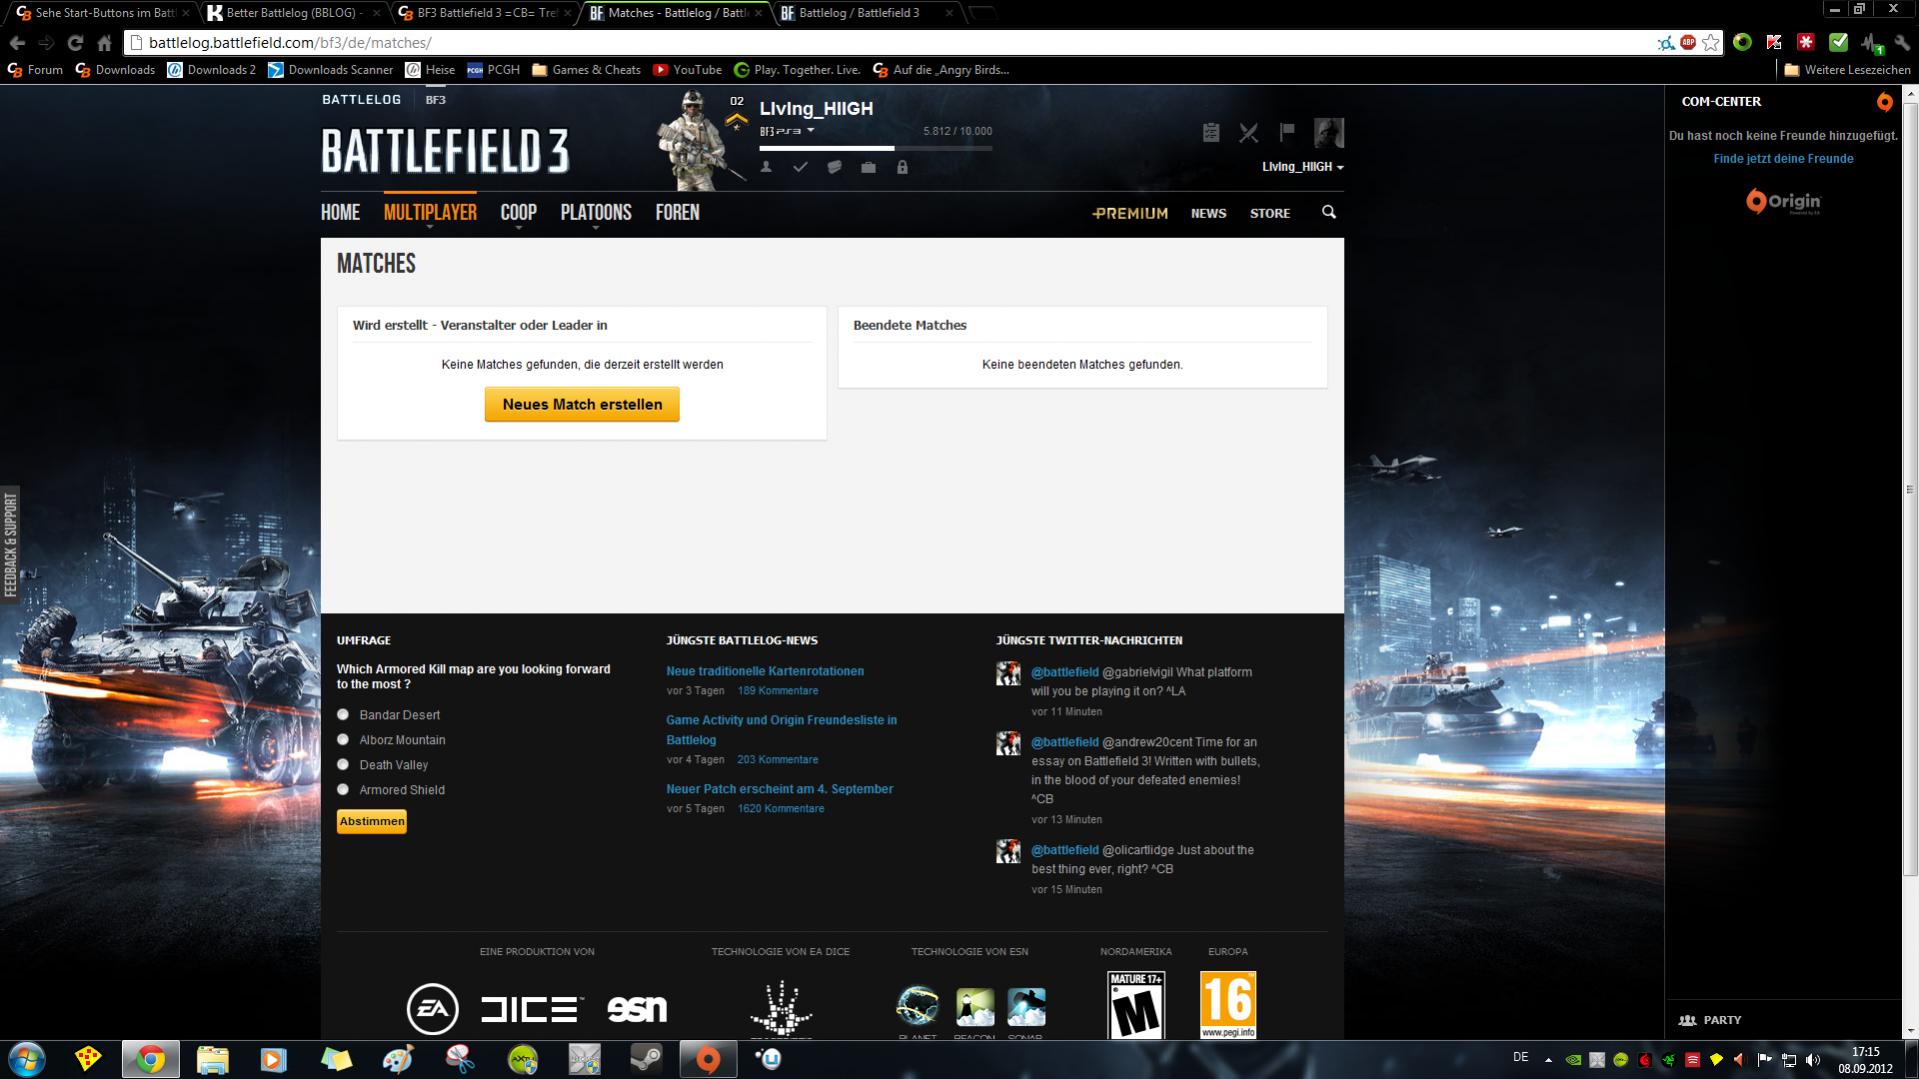Open the PREMIUM nav item
The width and height of the screenshot is (1919, 1079).
[x=1130, y=213]
